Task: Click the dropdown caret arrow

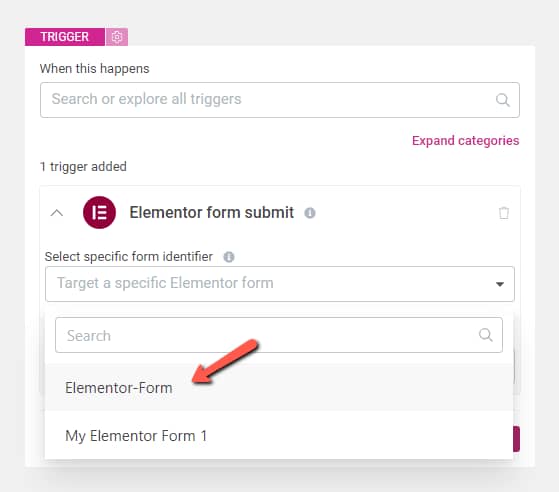Action: pyautogui.click(x=500, y=284)
